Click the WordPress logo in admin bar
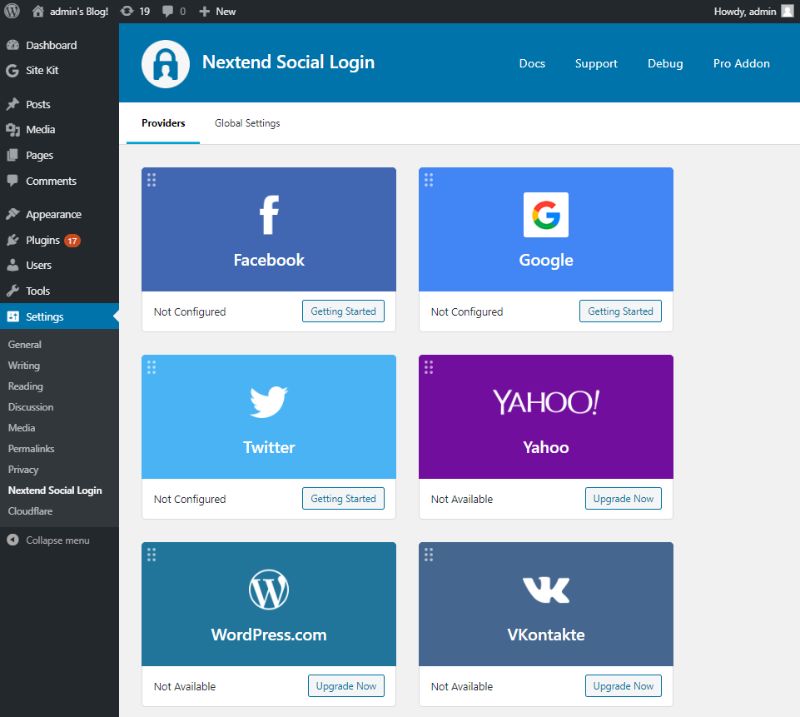The image size is (800, 717). pos(12,11)
